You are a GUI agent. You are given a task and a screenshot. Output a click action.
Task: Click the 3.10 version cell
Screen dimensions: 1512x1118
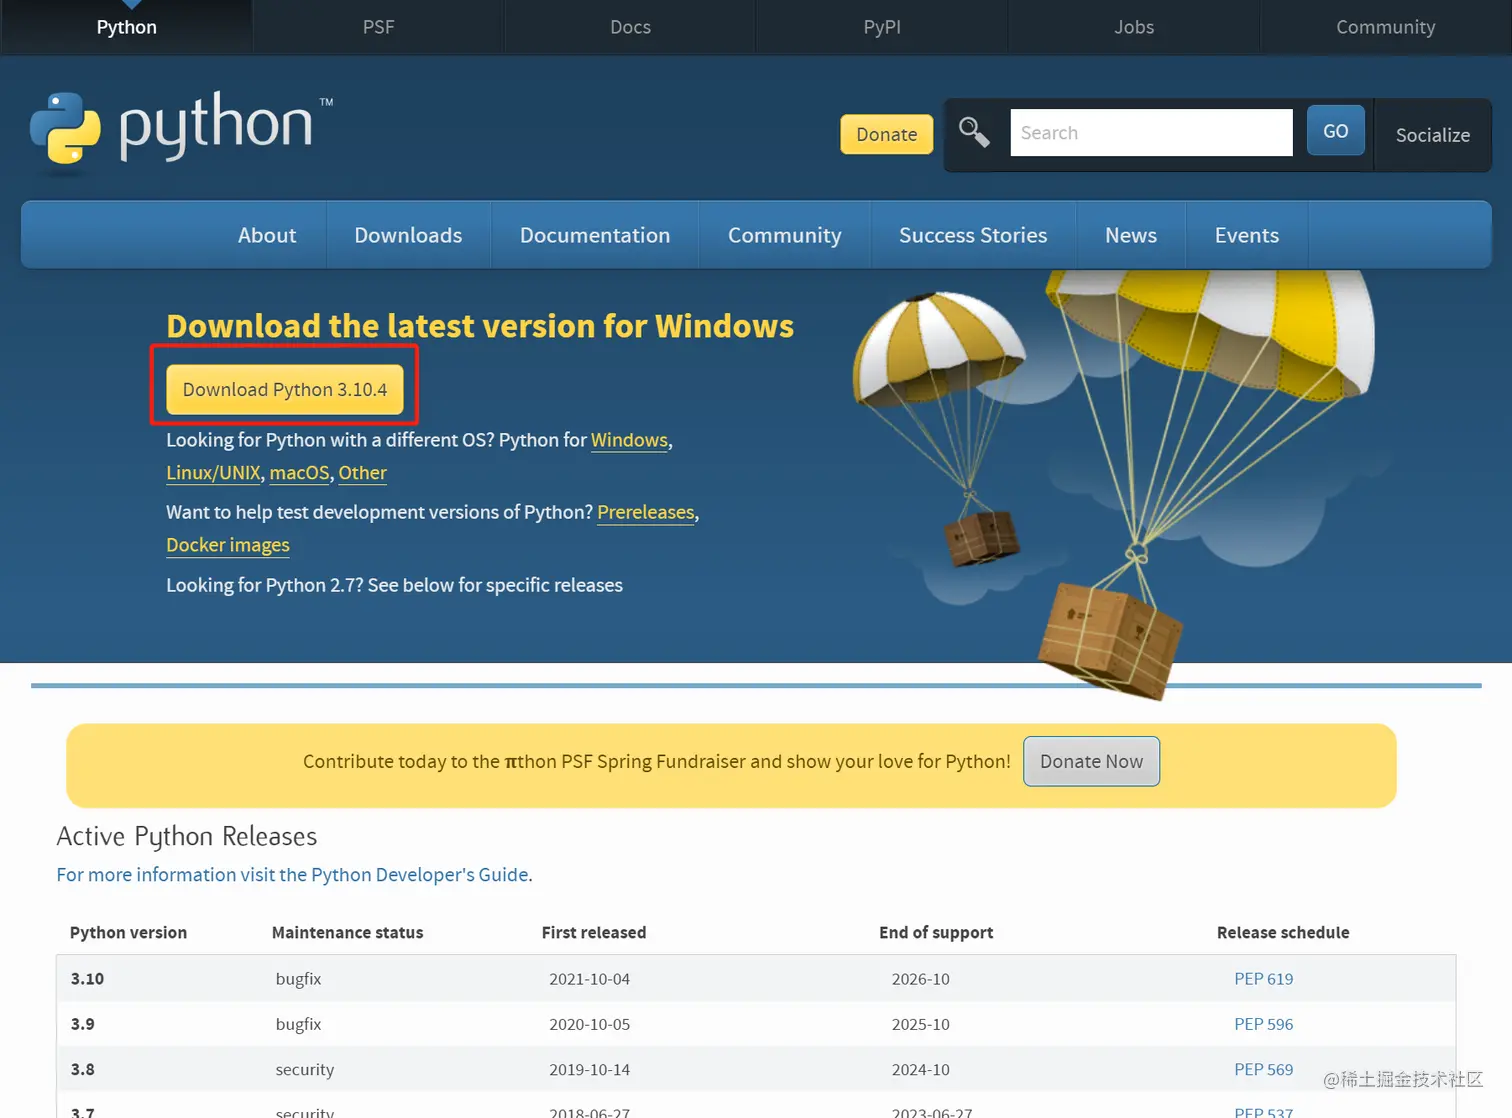click(x=87, y=979)
